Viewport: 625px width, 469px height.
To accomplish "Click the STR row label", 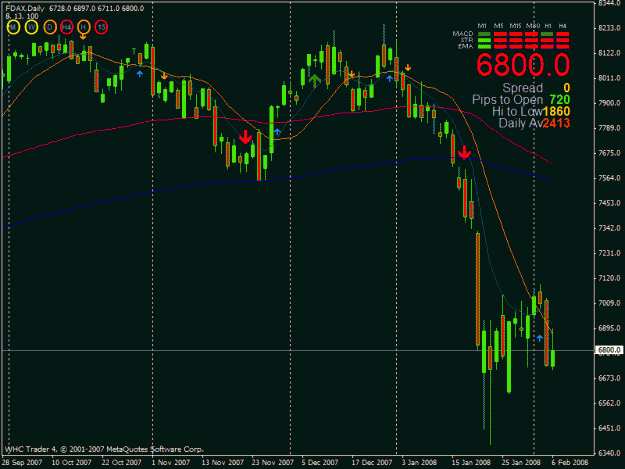I will point(467,40).
